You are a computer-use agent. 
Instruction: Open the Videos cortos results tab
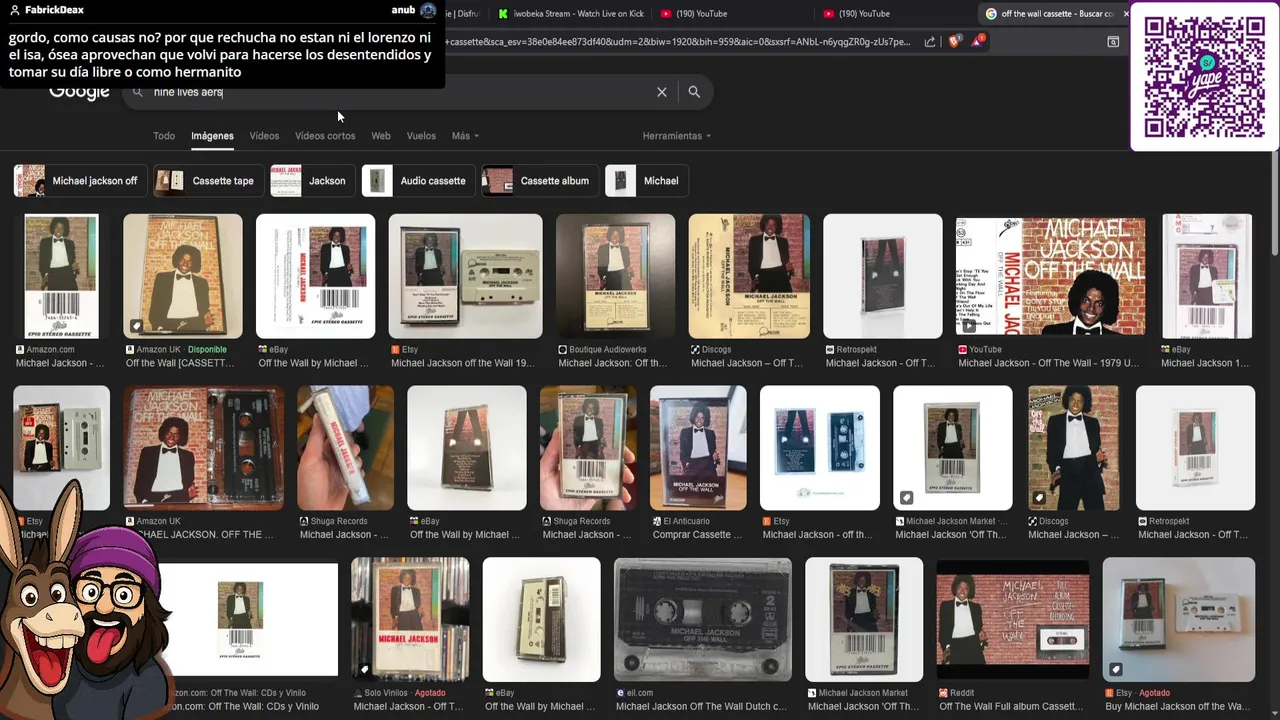325,136
